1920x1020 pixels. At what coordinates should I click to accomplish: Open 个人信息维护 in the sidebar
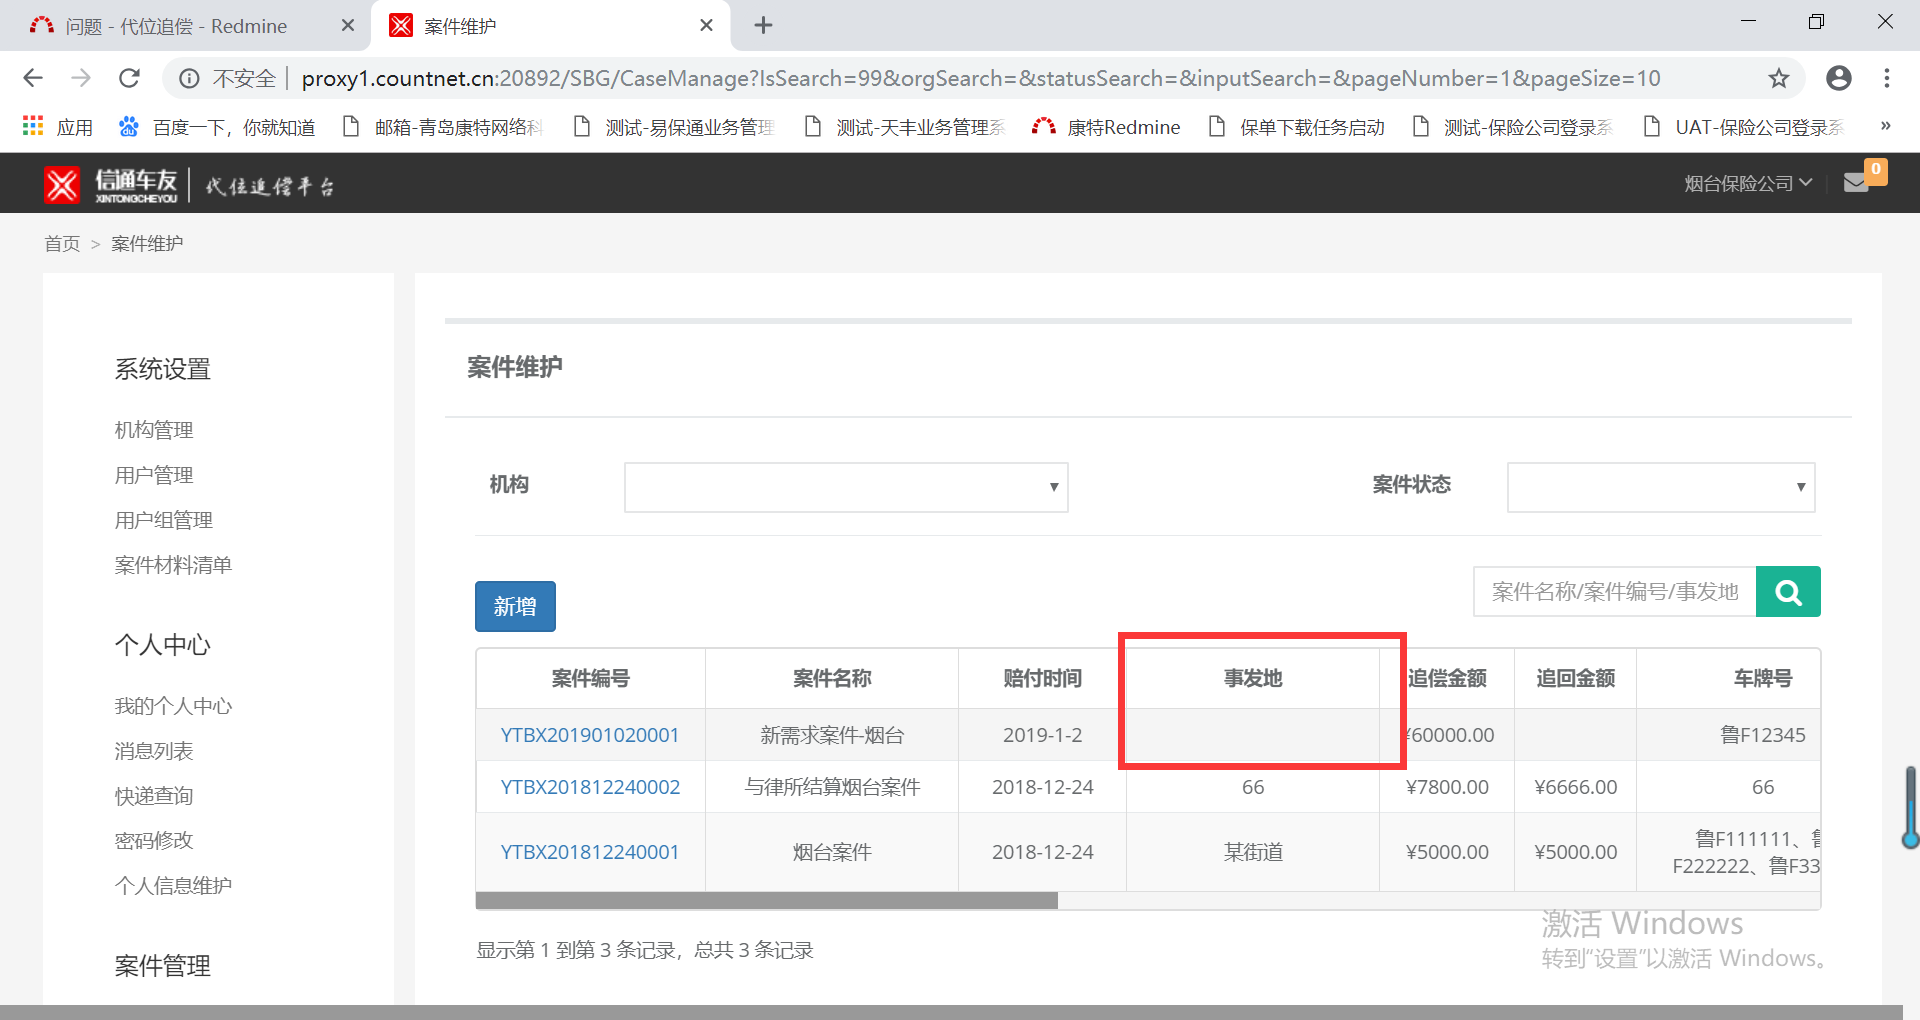[x=173, y=885]
